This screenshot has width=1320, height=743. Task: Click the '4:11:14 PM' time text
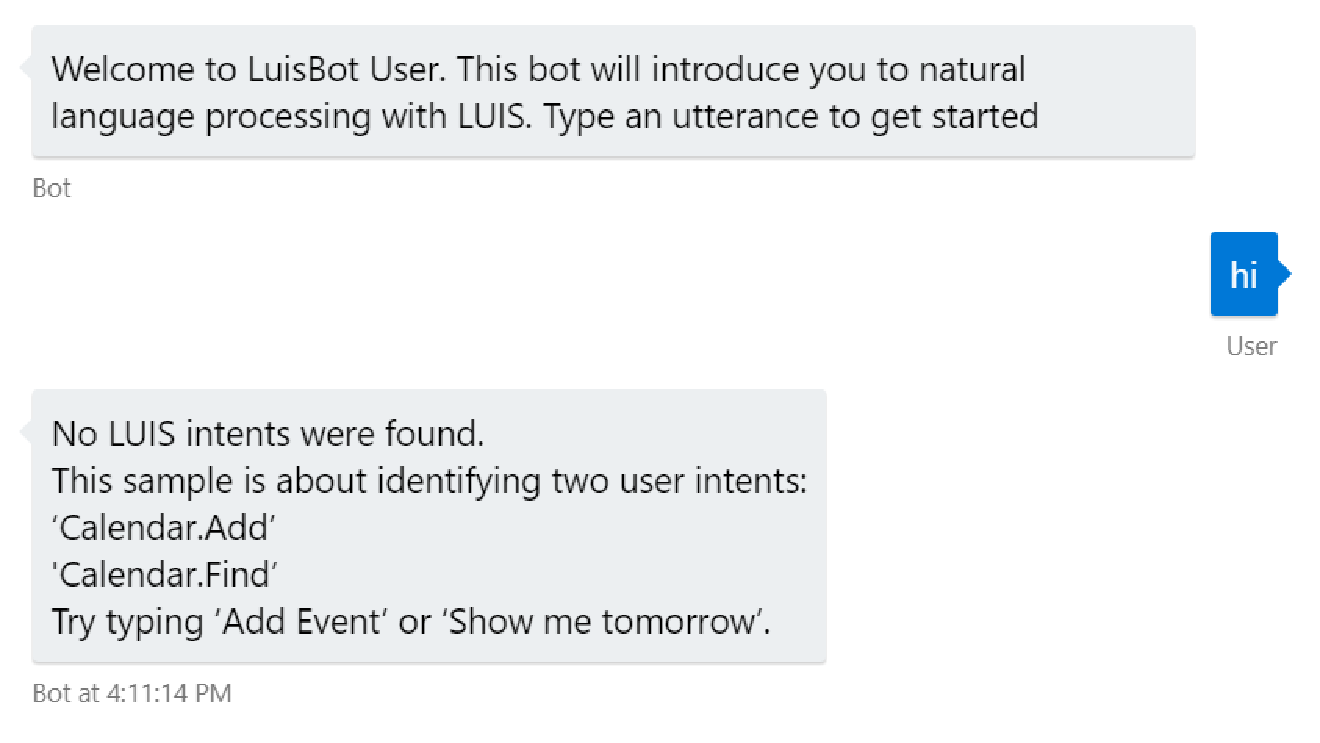coord(168,693)
